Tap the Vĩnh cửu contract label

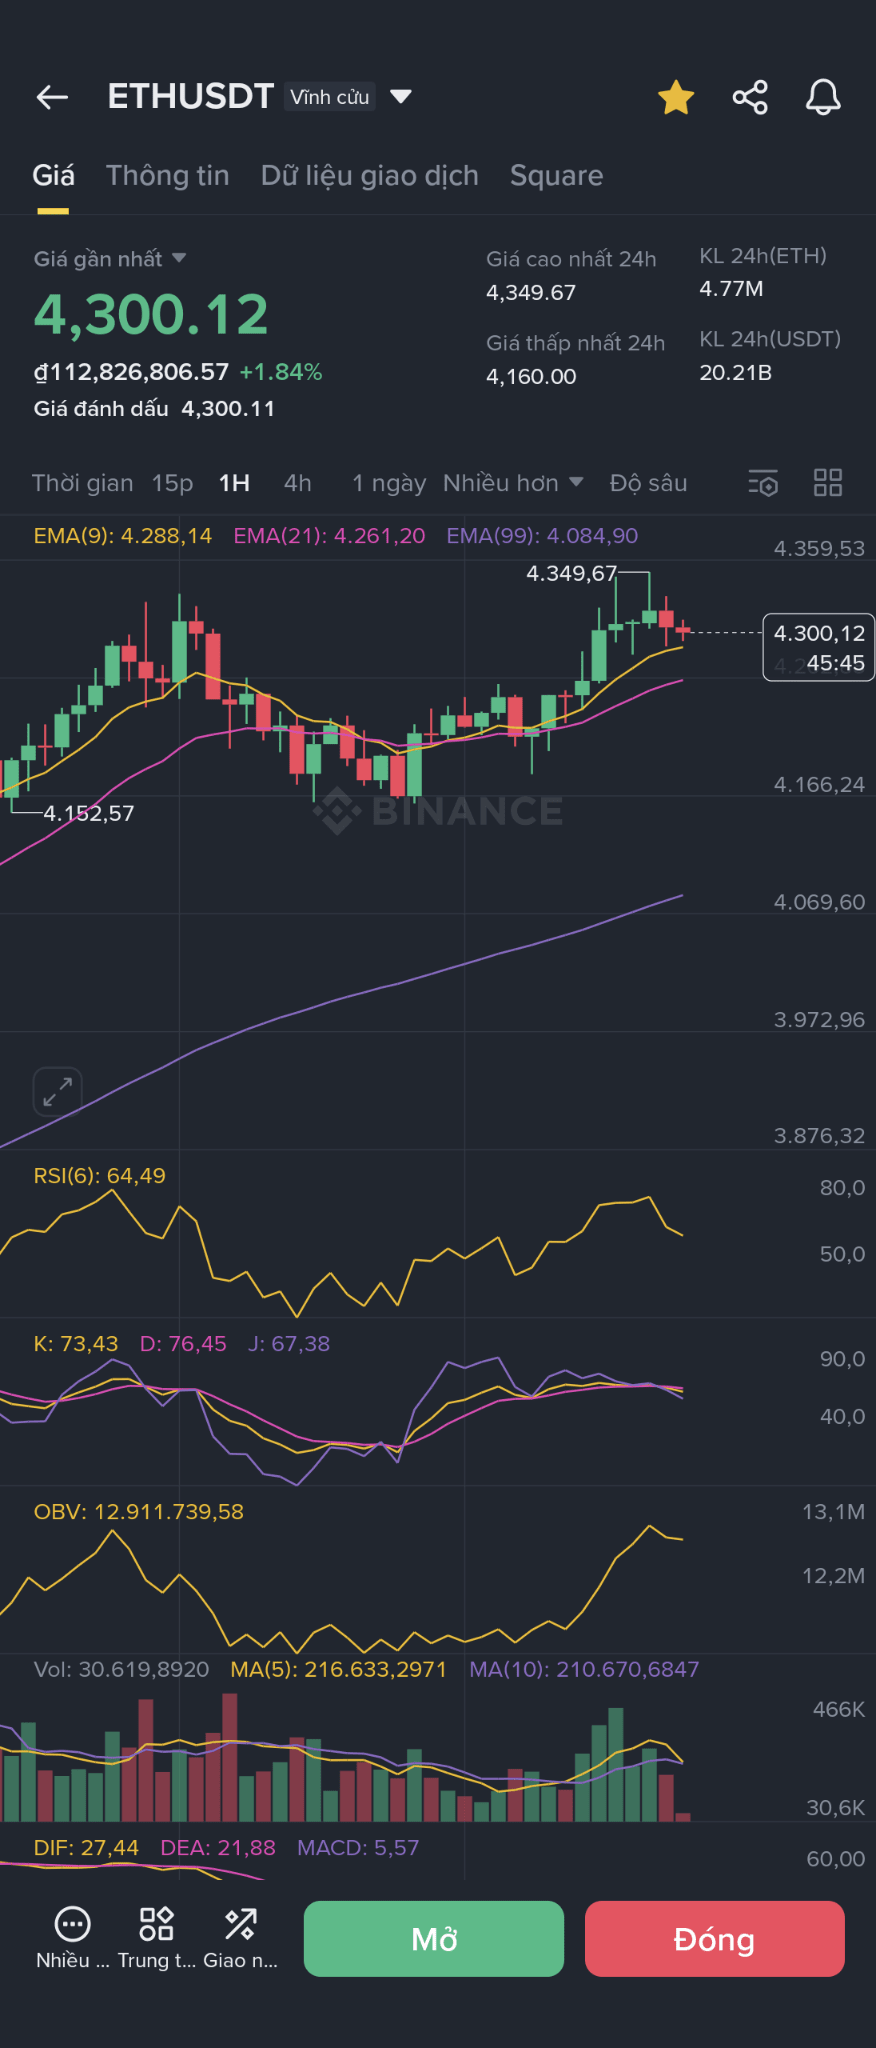pyautogui.click(x=330, y=97)
